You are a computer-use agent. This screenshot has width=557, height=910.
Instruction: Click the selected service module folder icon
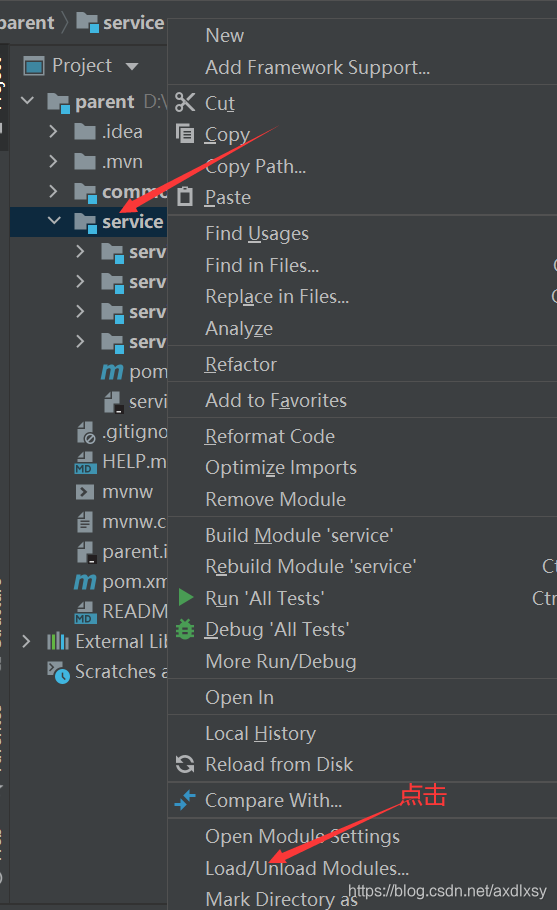coord(85,222)
